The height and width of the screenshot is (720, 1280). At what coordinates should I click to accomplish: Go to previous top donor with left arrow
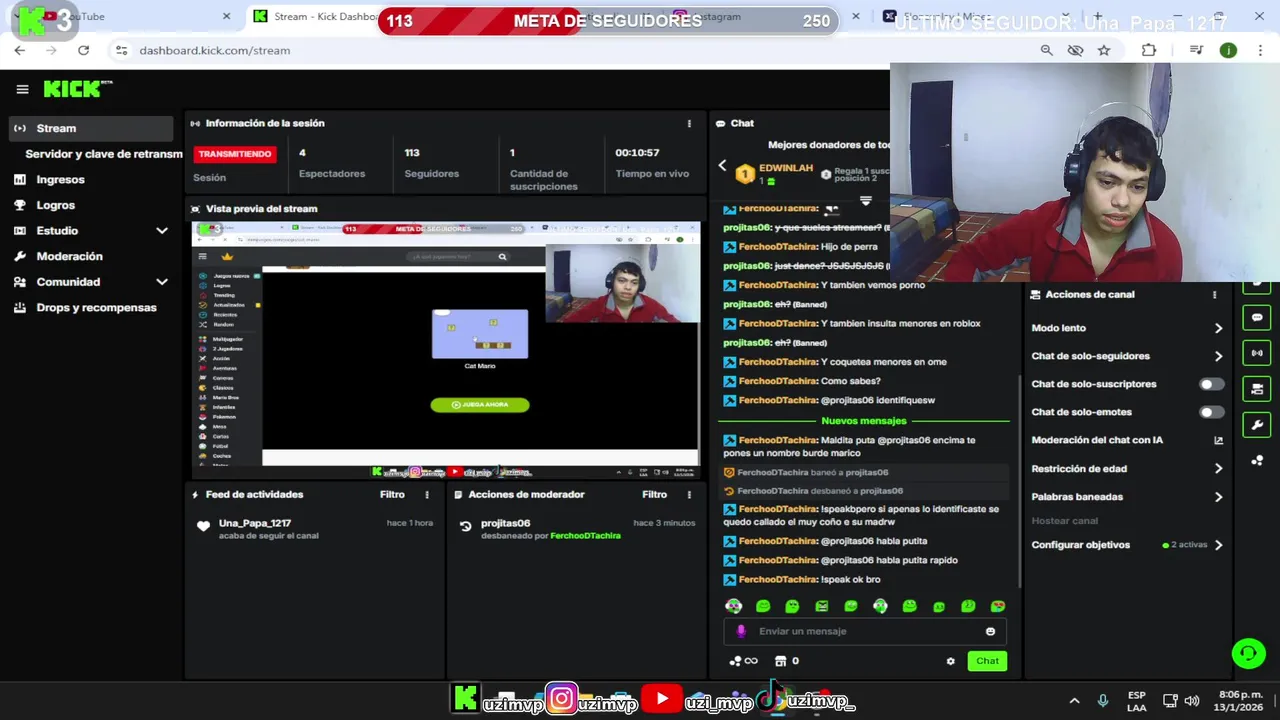(722, 166)
